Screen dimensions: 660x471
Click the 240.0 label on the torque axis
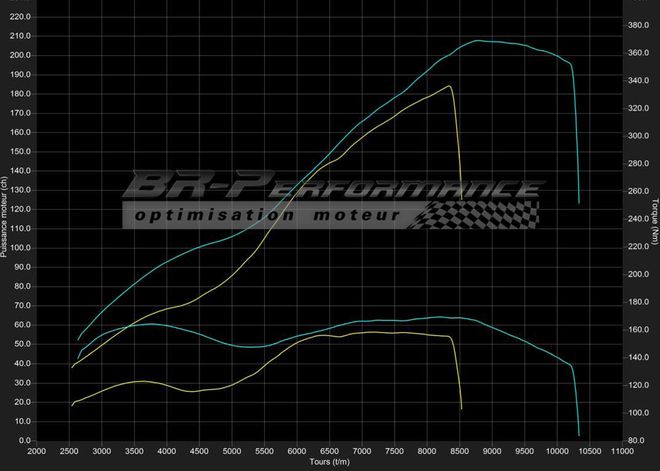pos(637,219)
